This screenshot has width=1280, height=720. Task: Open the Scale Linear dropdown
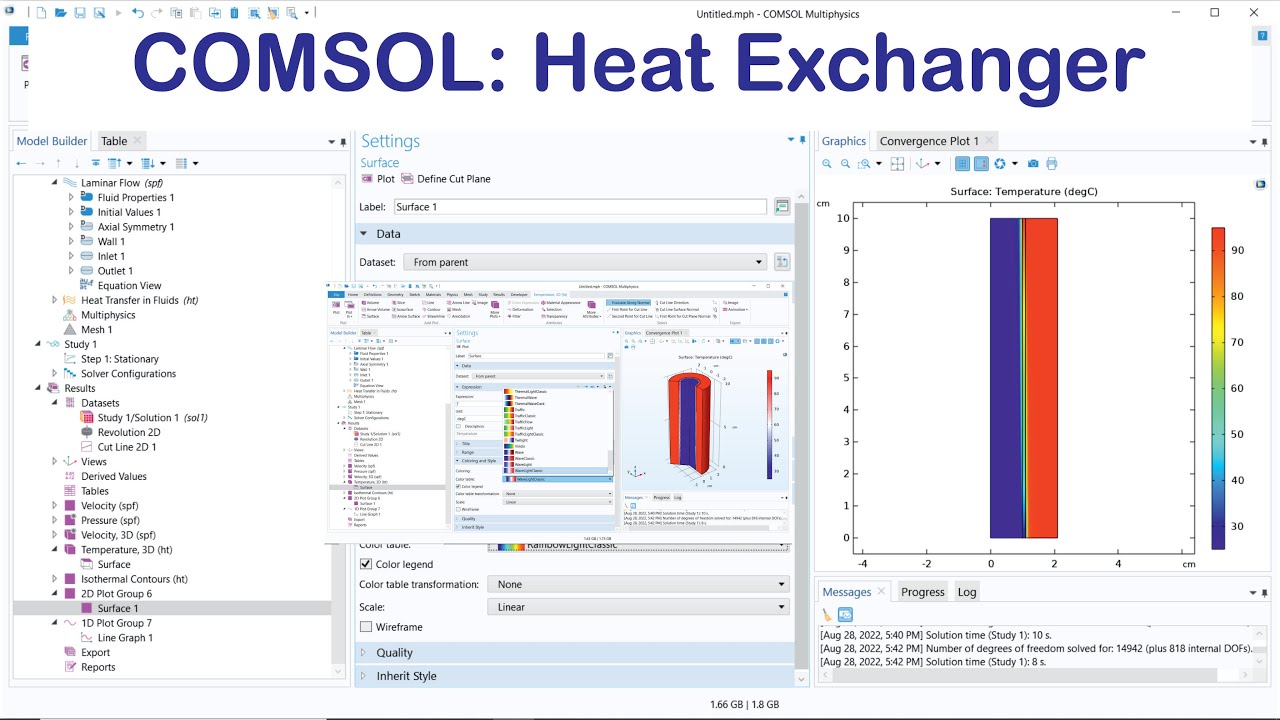639,607
